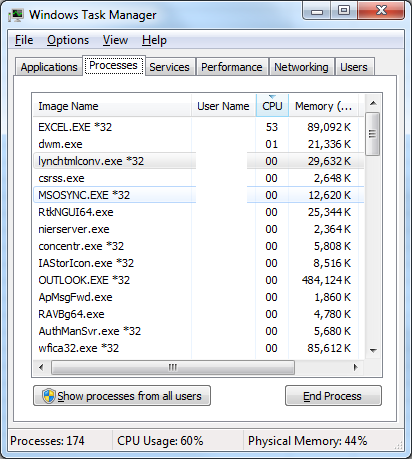Open the File menu
This screenshot has height=459, width=412.
coord(24,40)
